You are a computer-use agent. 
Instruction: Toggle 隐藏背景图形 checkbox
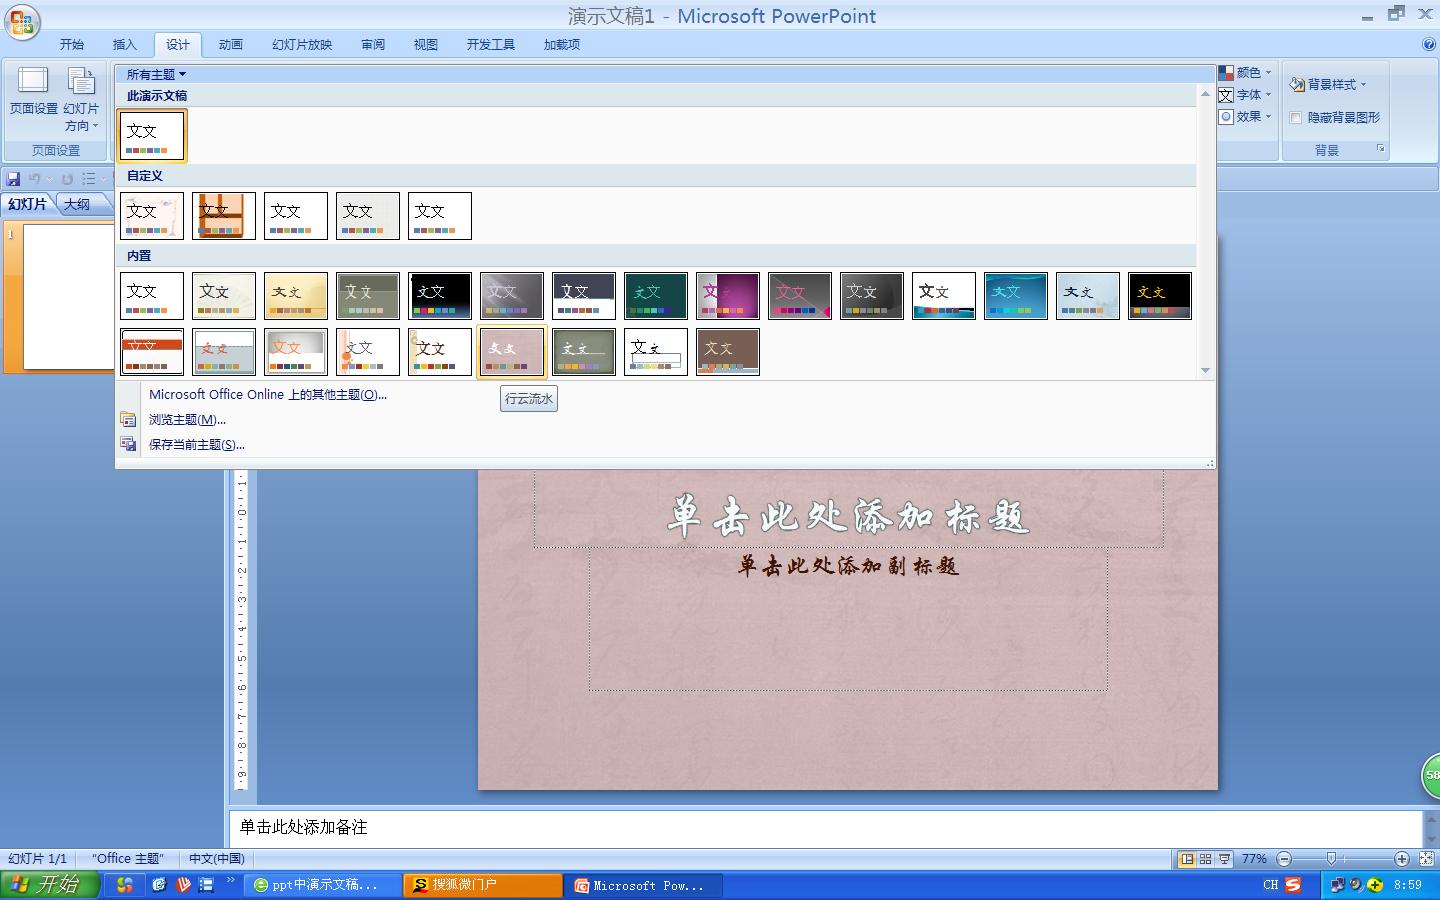pyautogui.click(x=1296, y=118)
